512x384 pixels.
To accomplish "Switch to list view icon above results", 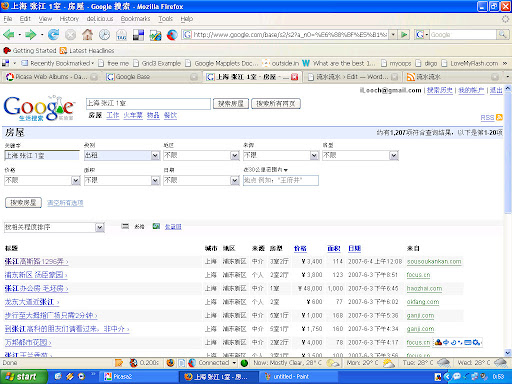I will click(x=125, y=226).
